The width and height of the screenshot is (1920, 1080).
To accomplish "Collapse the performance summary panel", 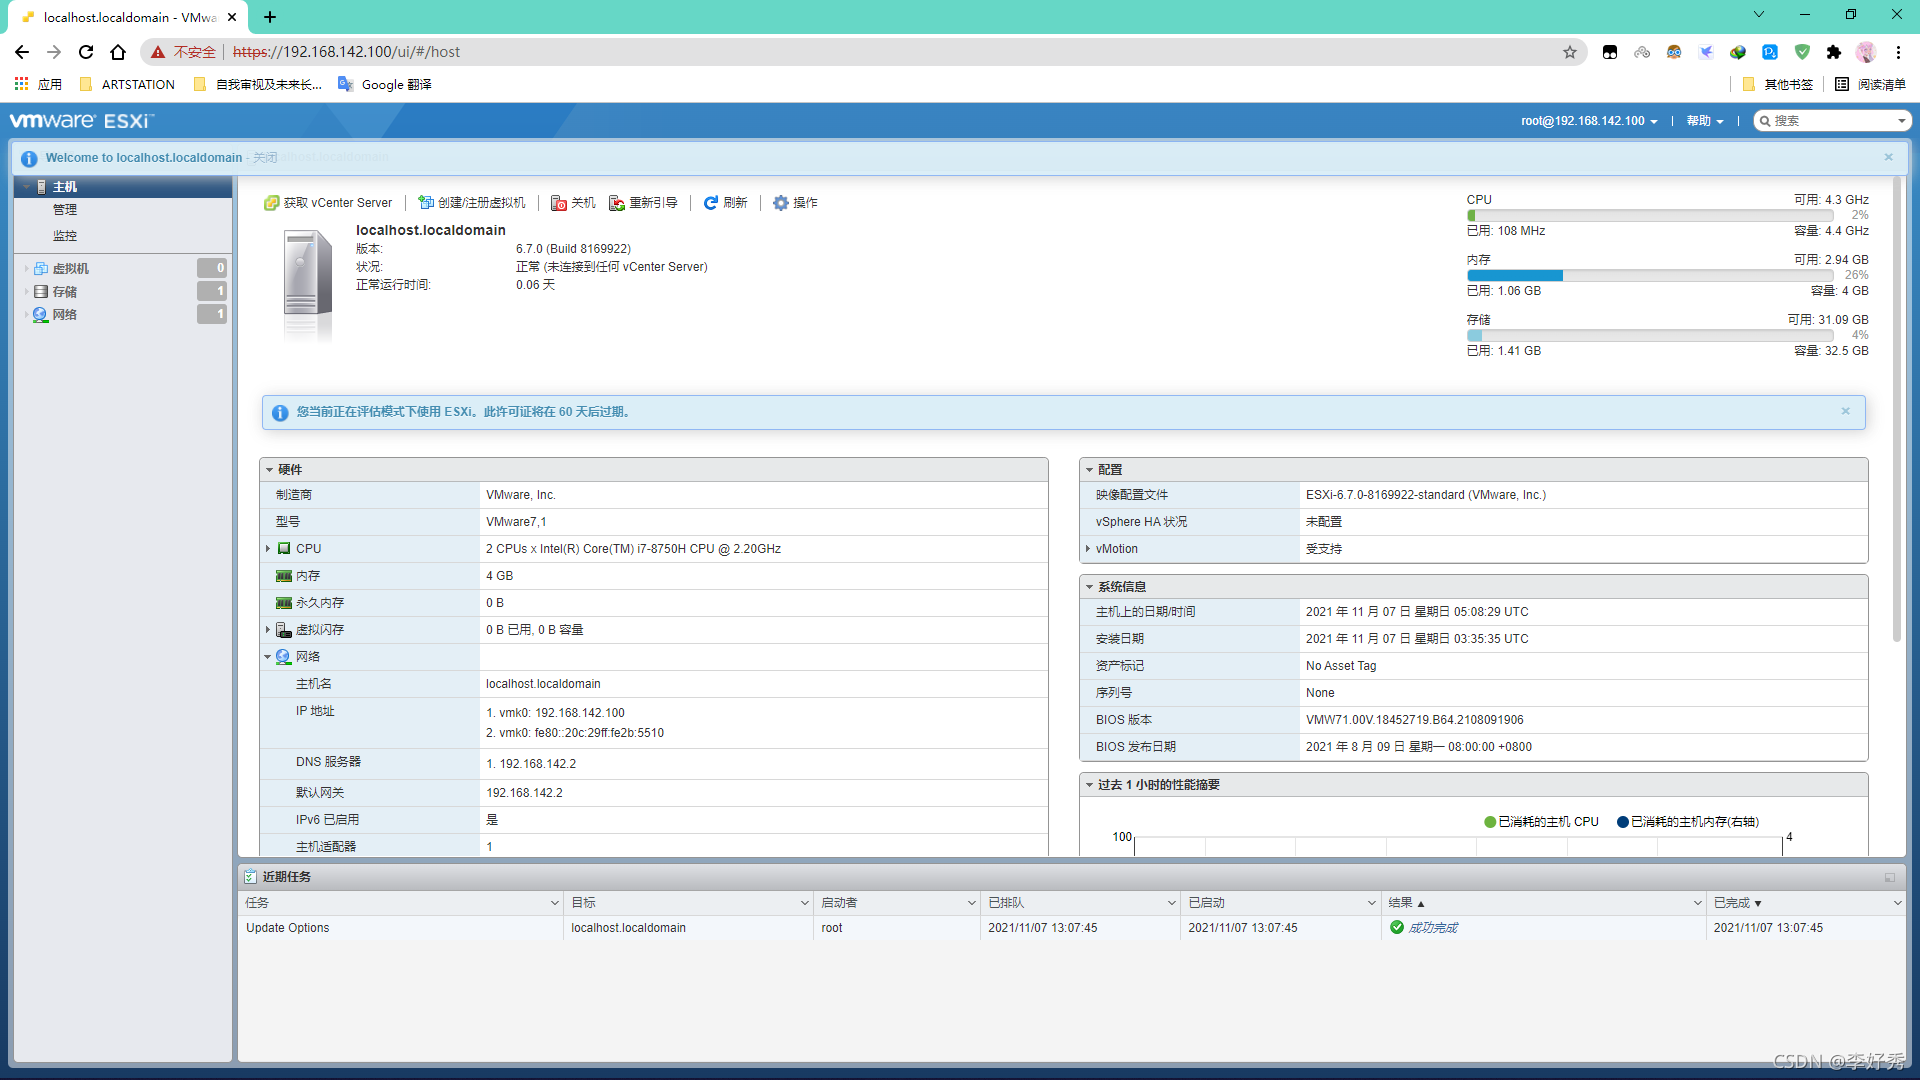I will pos(1090,785).
